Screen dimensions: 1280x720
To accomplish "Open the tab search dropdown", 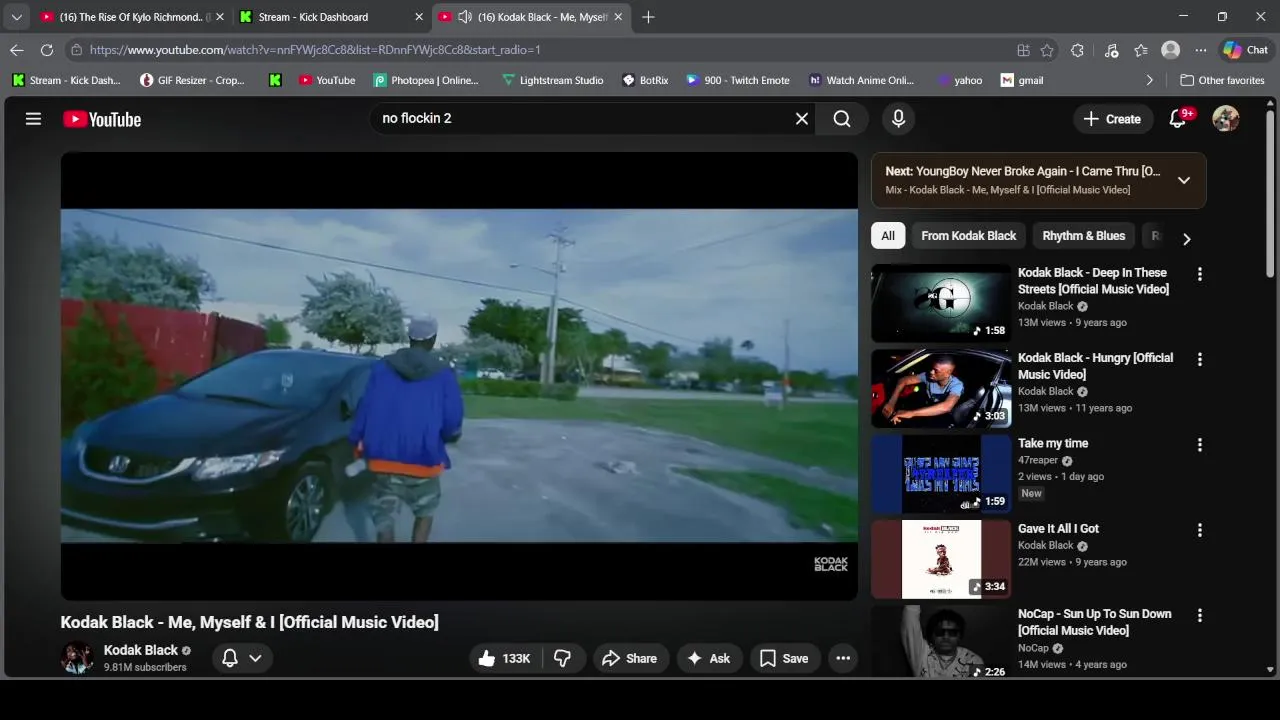I will (16, 17).
